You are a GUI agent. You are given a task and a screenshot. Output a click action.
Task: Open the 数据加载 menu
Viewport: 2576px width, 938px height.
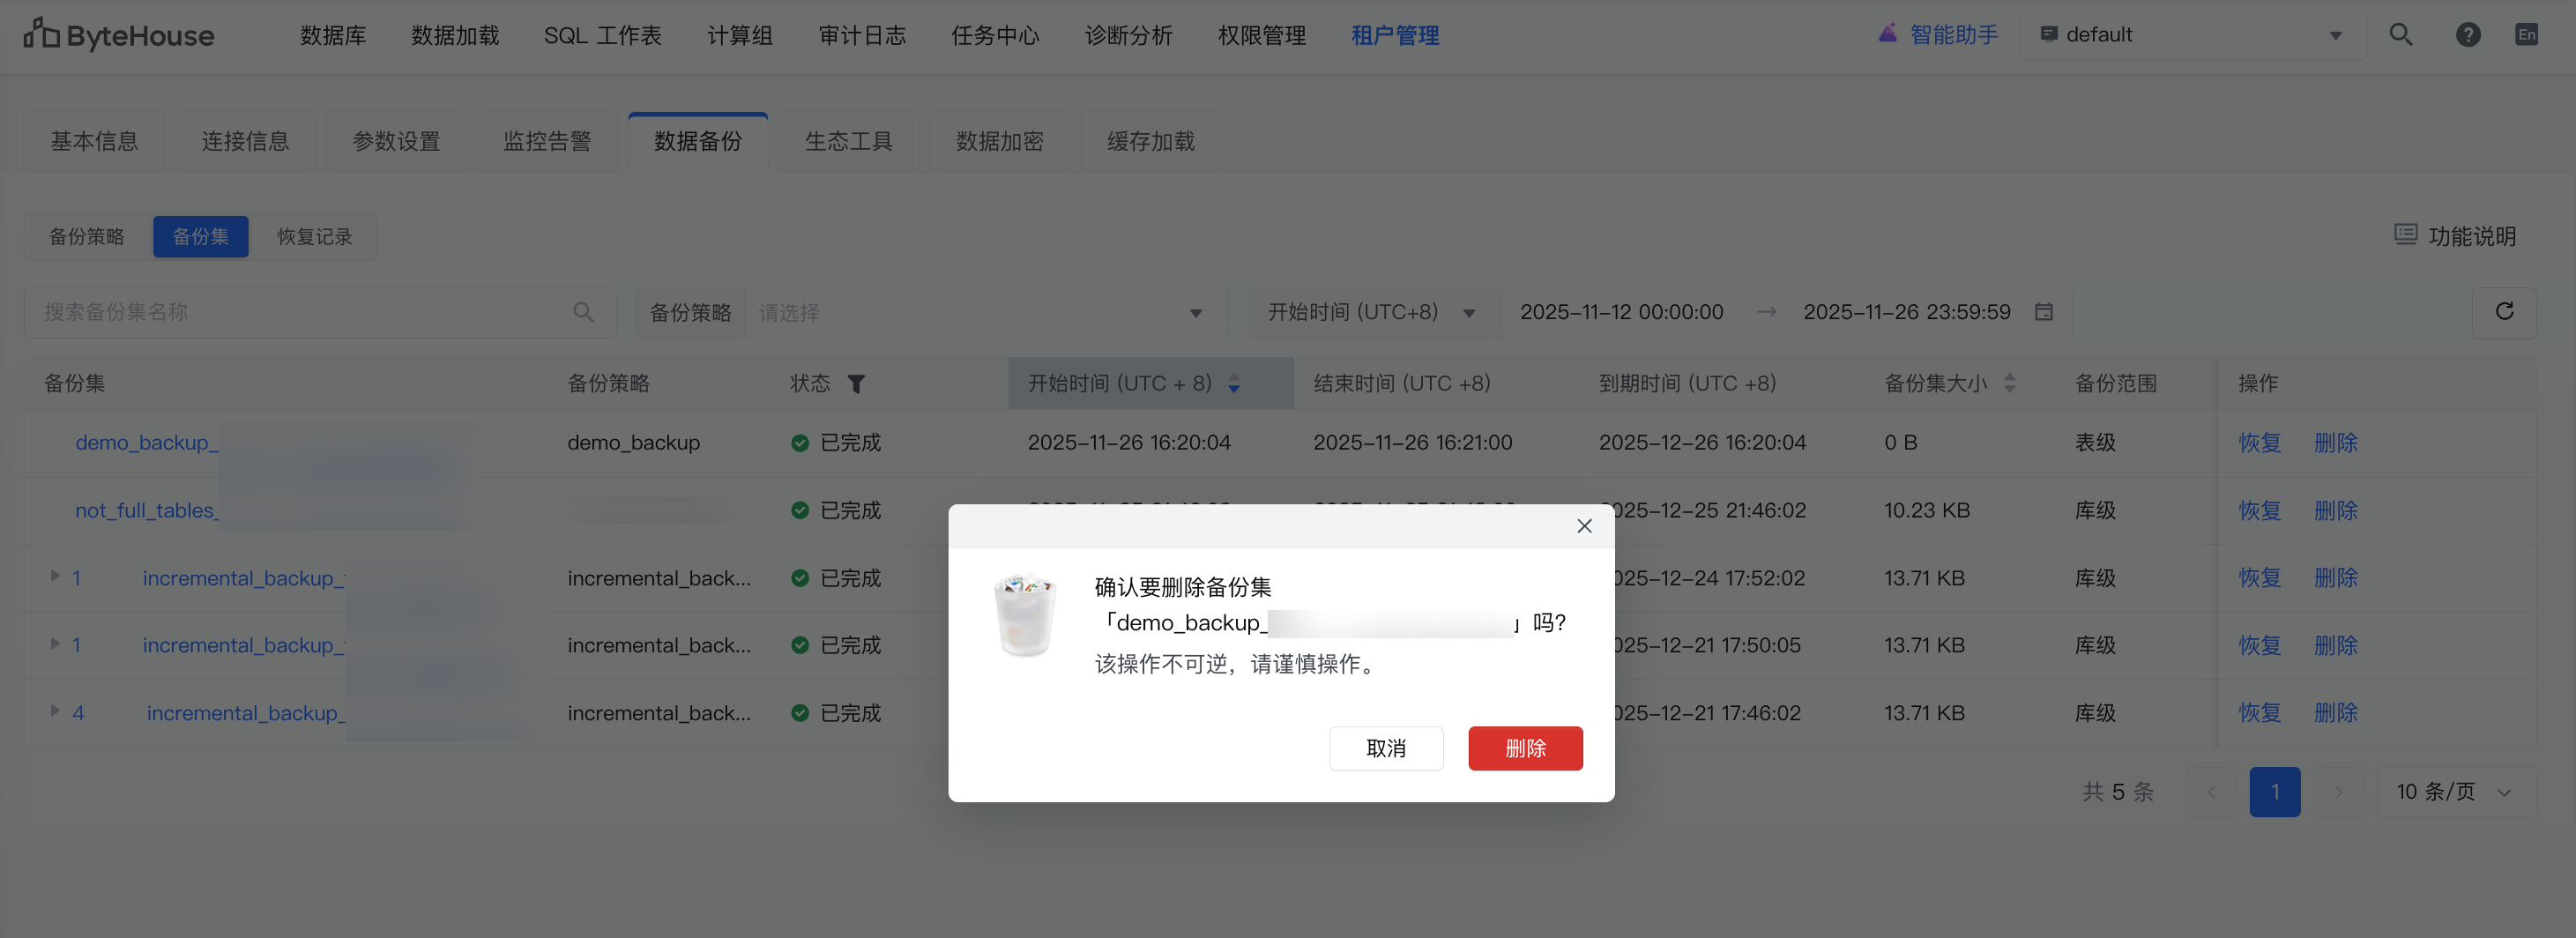pyautogui.click(x=455, y=36)
